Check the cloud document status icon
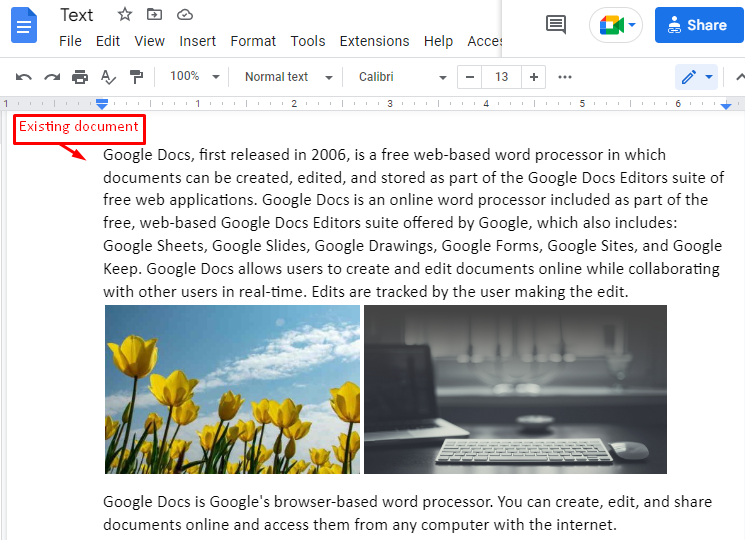This screenshot has height=540, width=745. [184, 15]
